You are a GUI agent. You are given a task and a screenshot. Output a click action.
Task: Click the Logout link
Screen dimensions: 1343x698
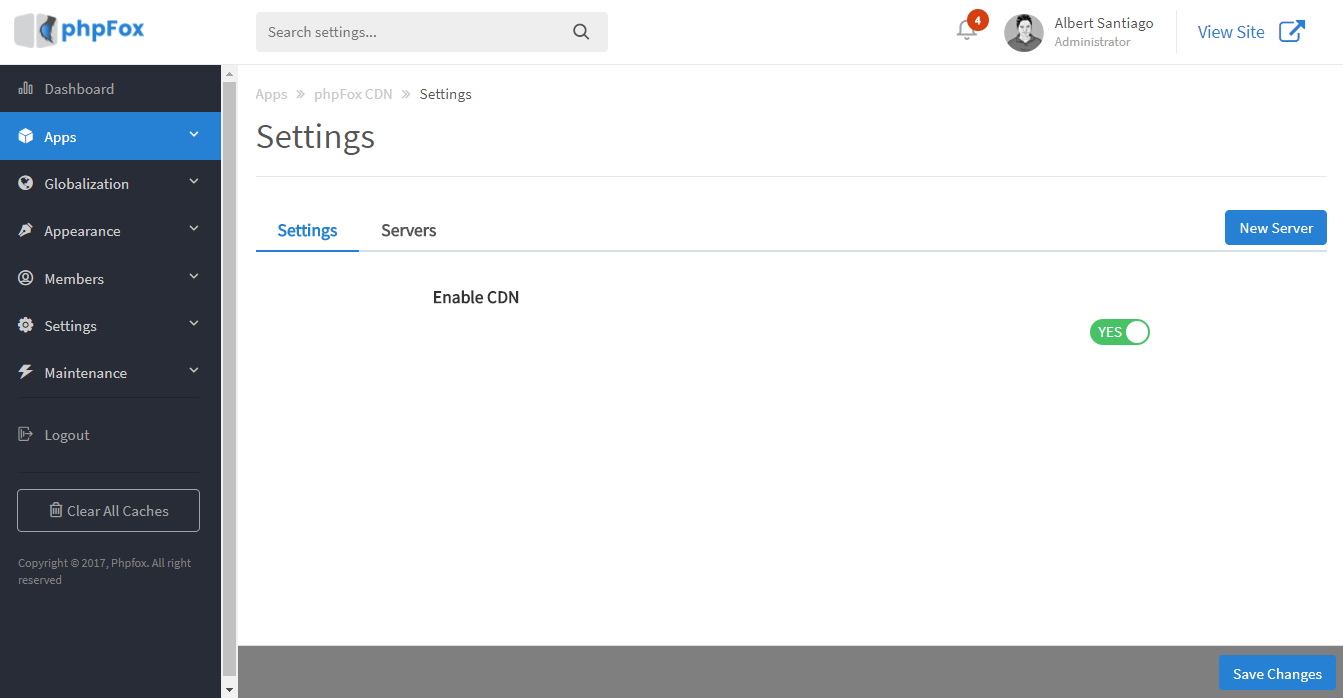pyautogui.click(x=67, y=435)
